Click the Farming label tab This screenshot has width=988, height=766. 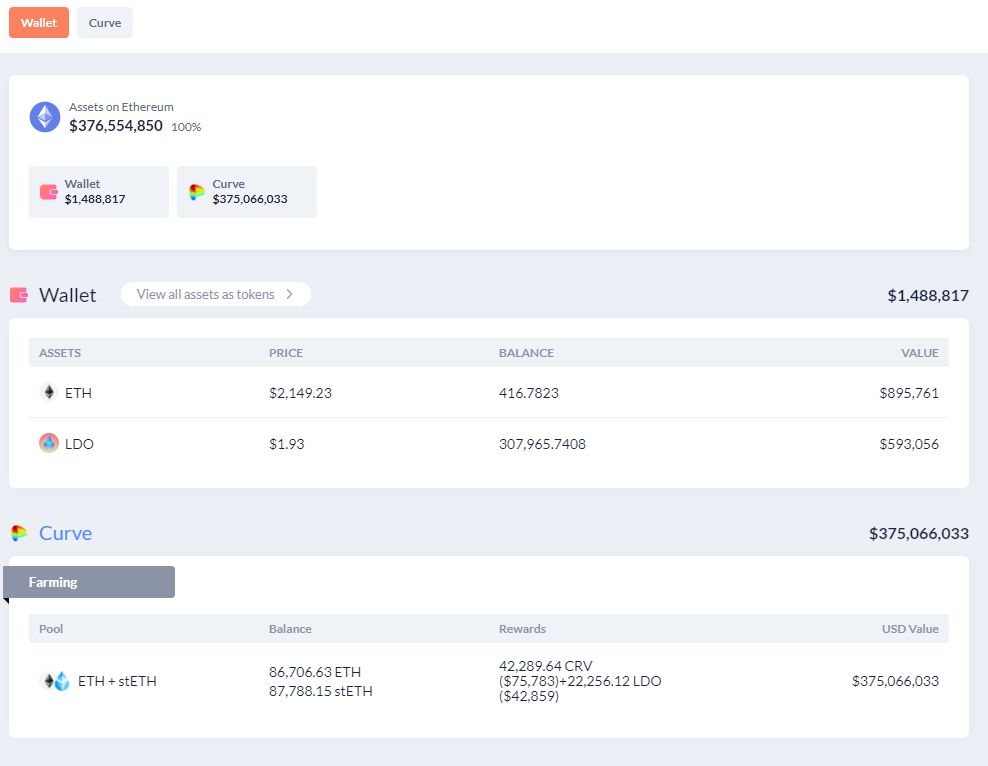(89, 582)
